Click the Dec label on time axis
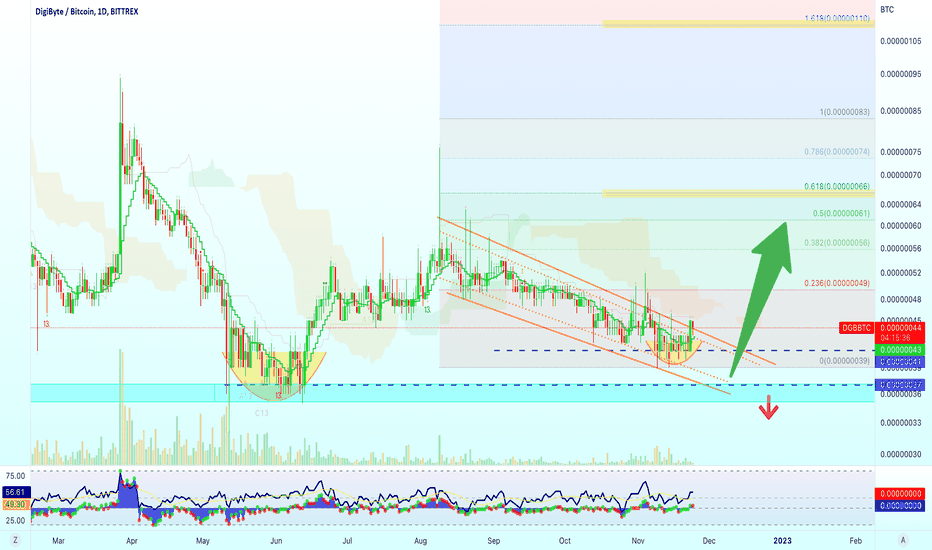 click(709, 540)
